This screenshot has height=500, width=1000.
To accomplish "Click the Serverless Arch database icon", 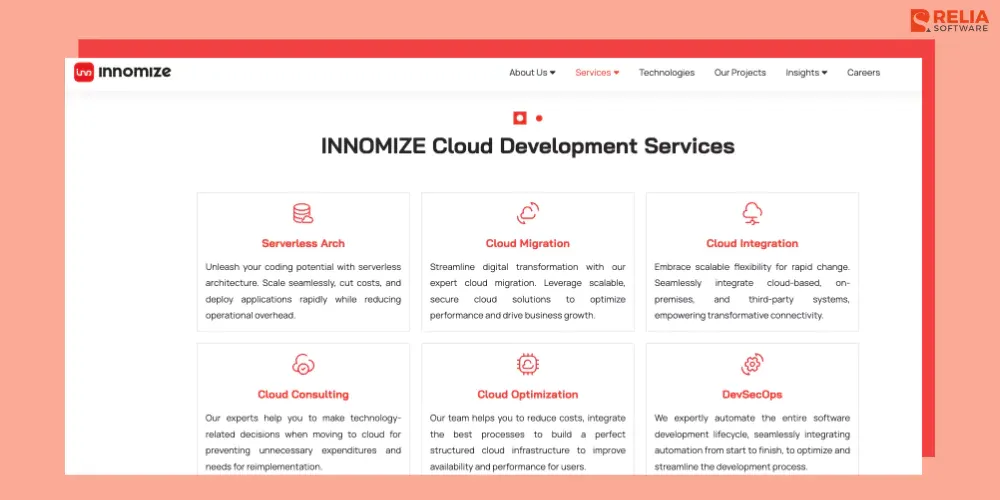I will point(303,213).
